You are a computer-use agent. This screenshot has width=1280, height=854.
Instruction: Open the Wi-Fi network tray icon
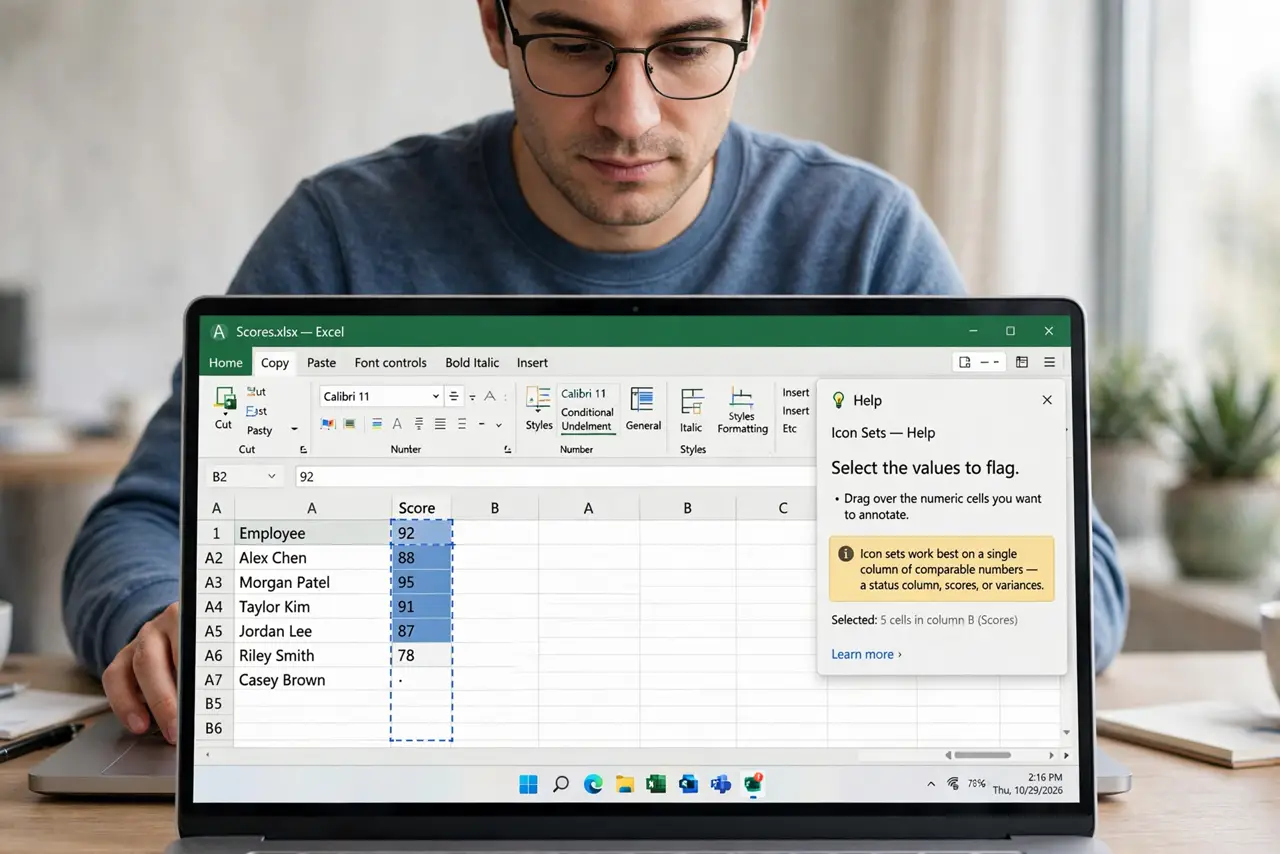tap(953, 784)
